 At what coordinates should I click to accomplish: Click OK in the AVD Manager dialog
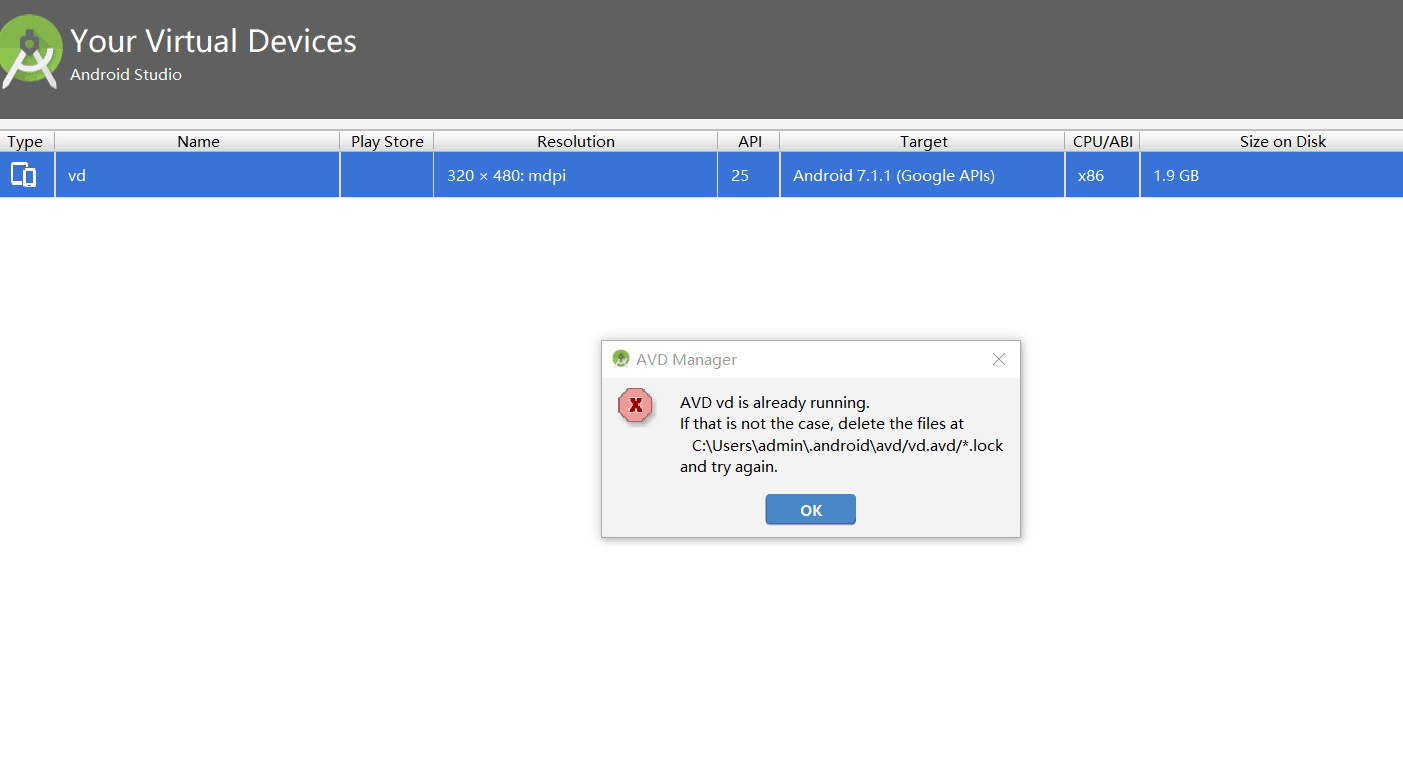810,509
